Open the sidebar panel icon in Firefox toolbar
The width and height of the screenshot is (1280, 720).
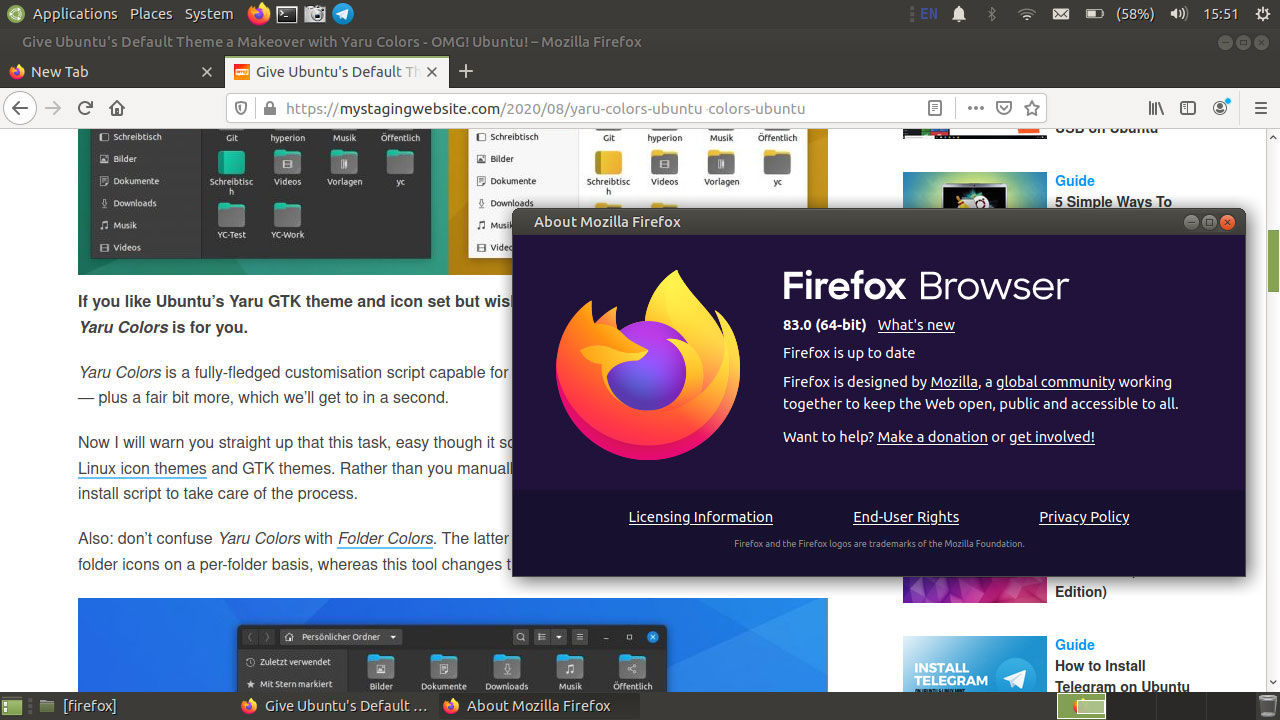point(1188,108)
